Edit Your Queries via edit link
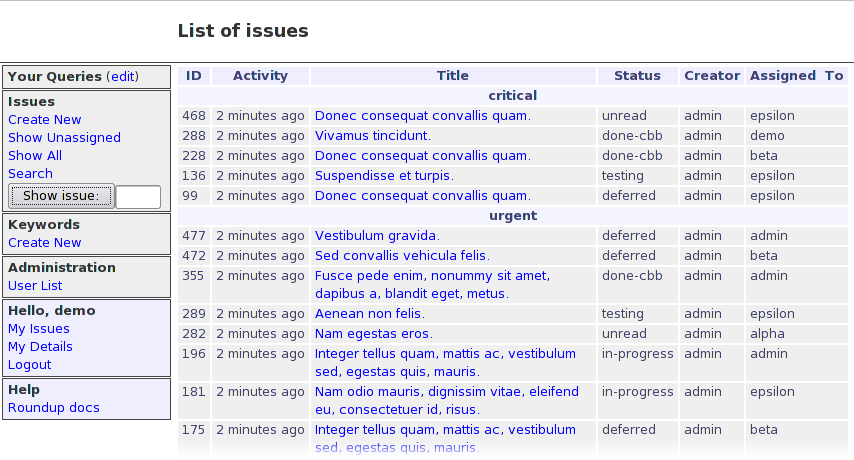 point(123,77)
